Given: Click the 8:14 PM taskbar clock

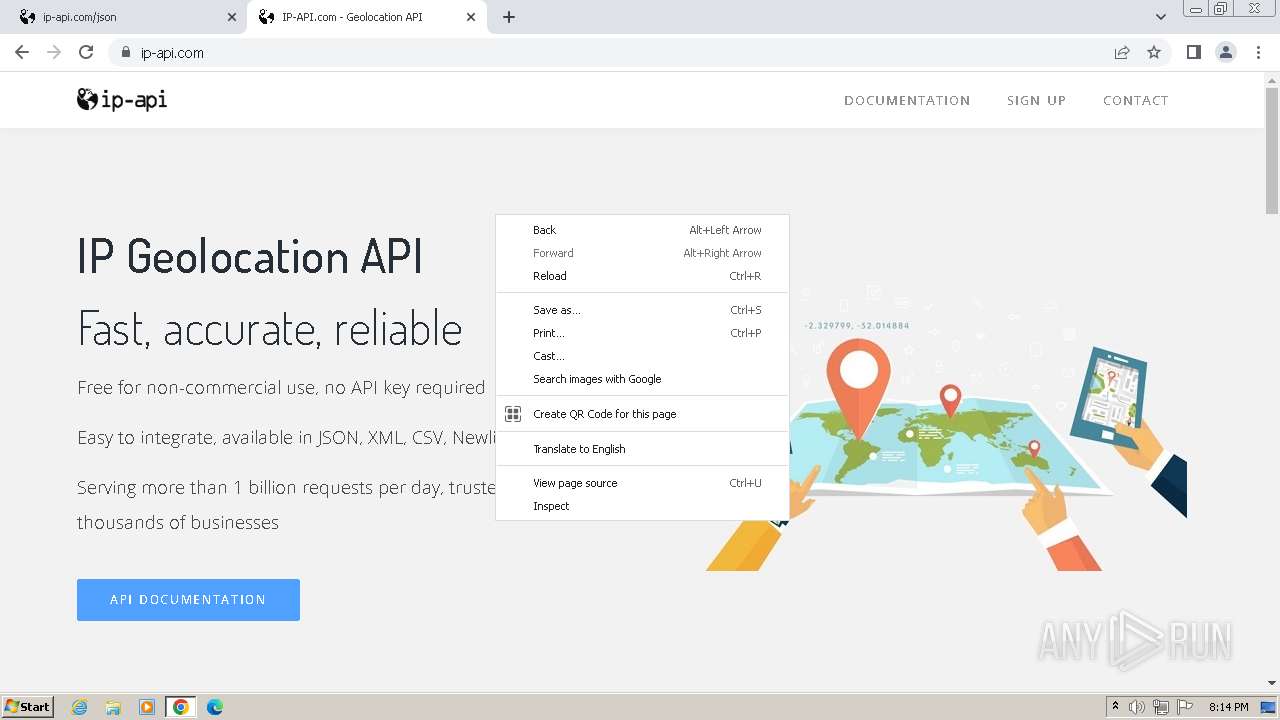Looking at the screenshot, I should (1229, 707).
